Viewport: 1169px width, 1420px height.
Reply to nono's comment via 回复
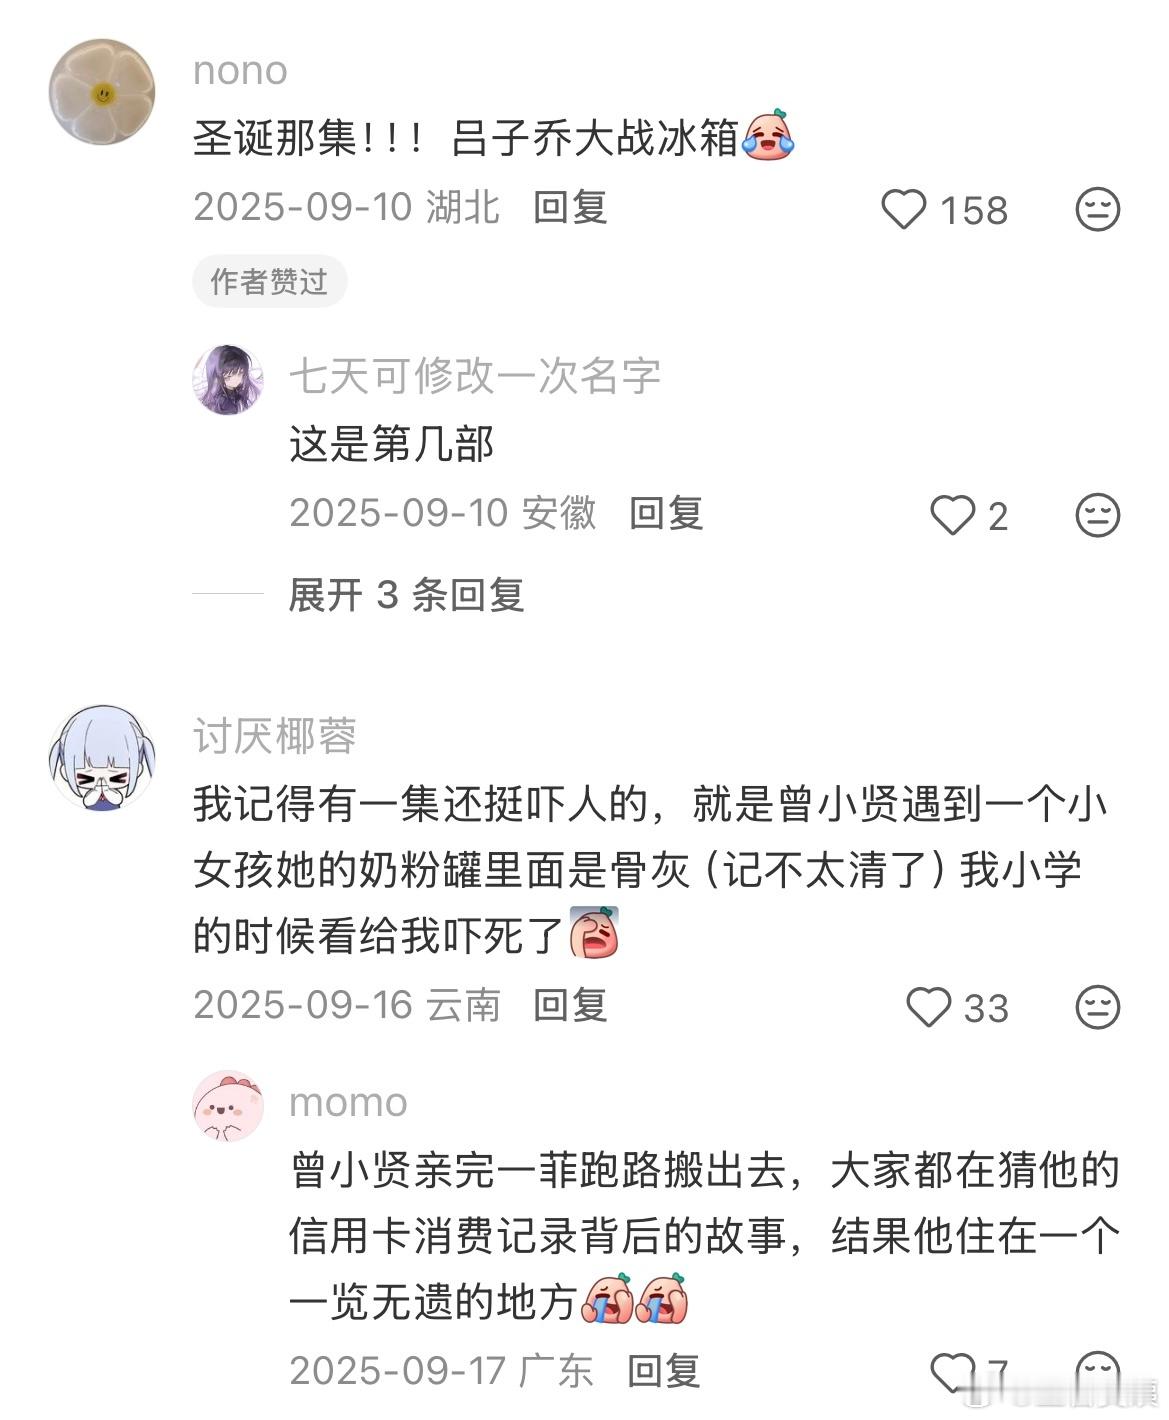570,207
